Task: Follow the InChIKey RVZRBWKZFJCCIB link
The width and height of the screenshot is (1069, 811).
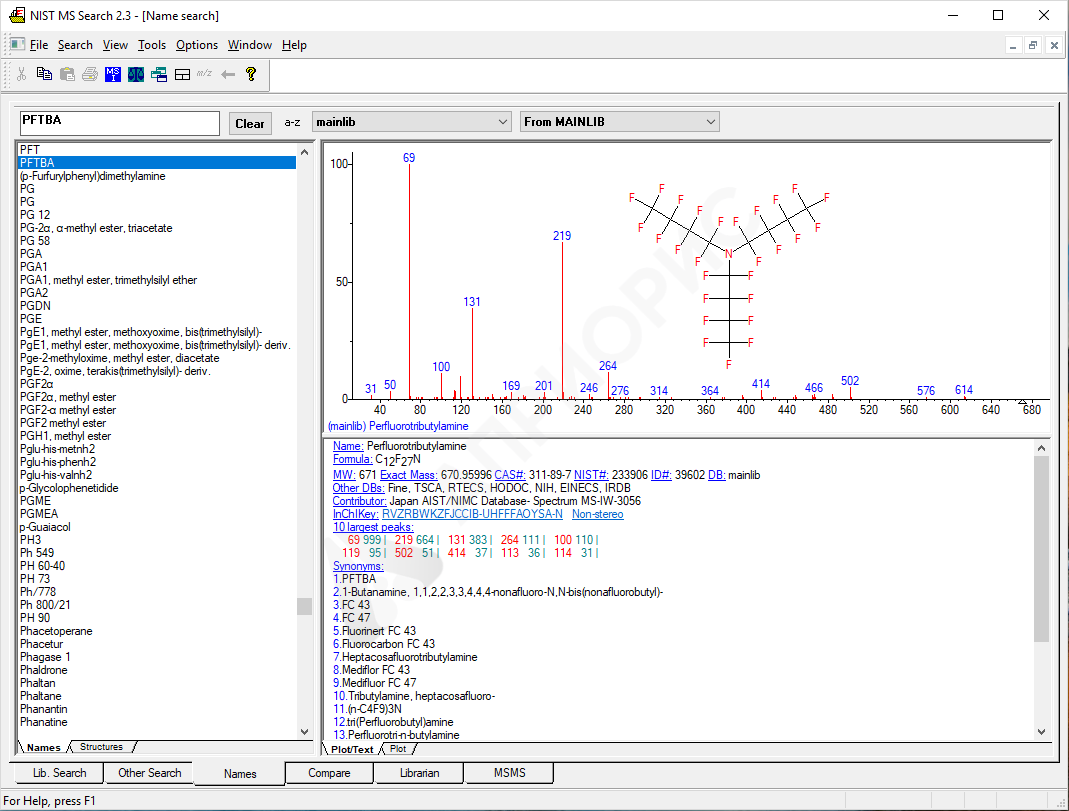Action: point(472,514)
